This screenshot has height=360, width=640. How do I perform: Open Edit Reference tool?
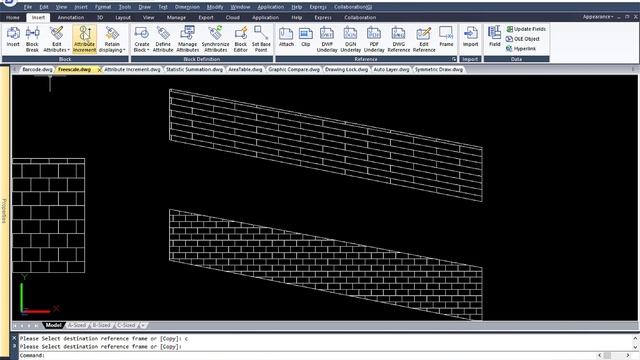[x=424, y=39]
